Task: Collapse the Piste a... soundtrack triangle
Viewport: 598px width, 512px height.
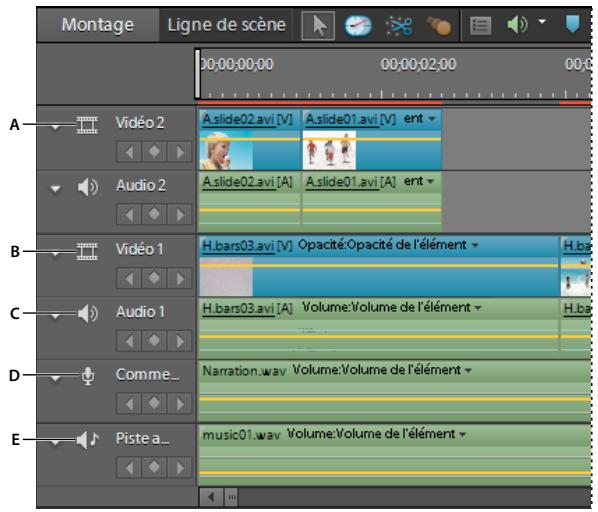Action: (55, 443)
